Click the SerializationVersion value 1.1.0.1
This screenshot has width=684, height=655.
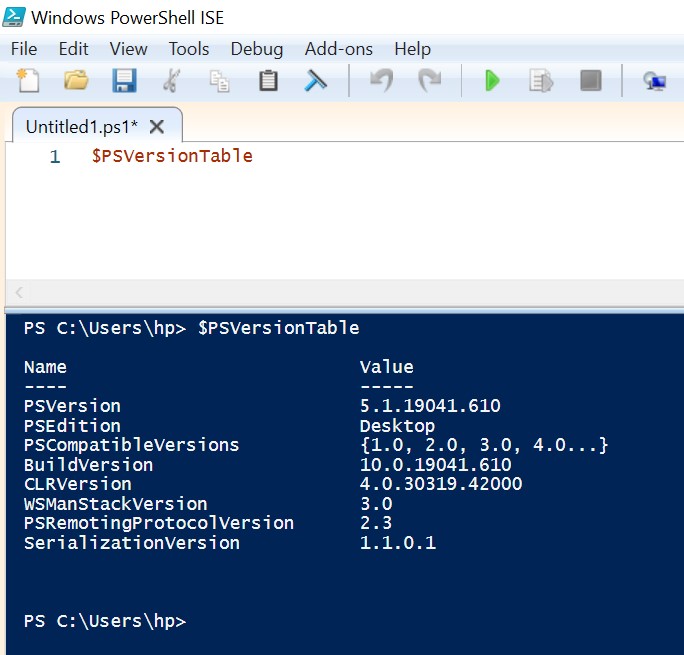tap(398, 543)
